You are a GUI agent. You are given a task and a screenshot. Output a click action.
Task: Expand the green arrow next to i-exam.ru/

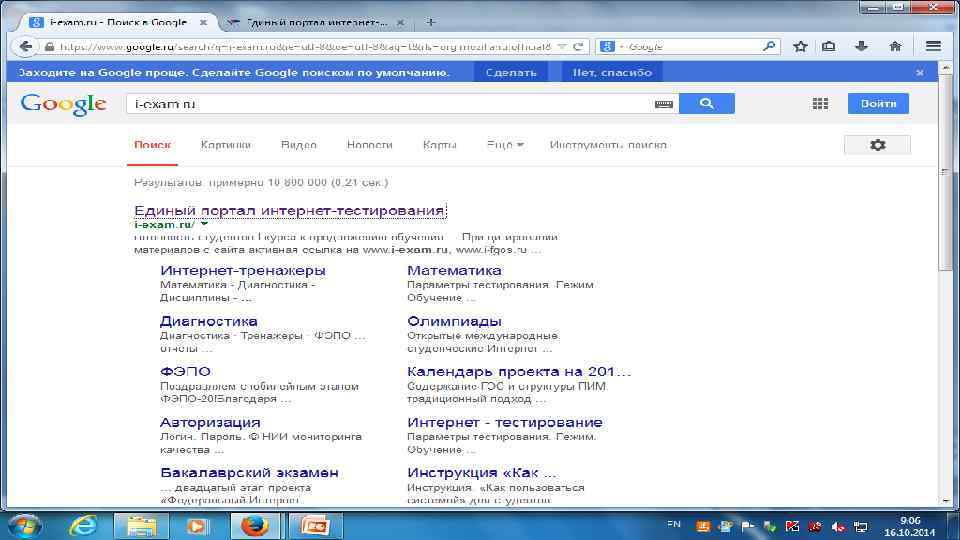pyautogui.click(x=204, y=224)
